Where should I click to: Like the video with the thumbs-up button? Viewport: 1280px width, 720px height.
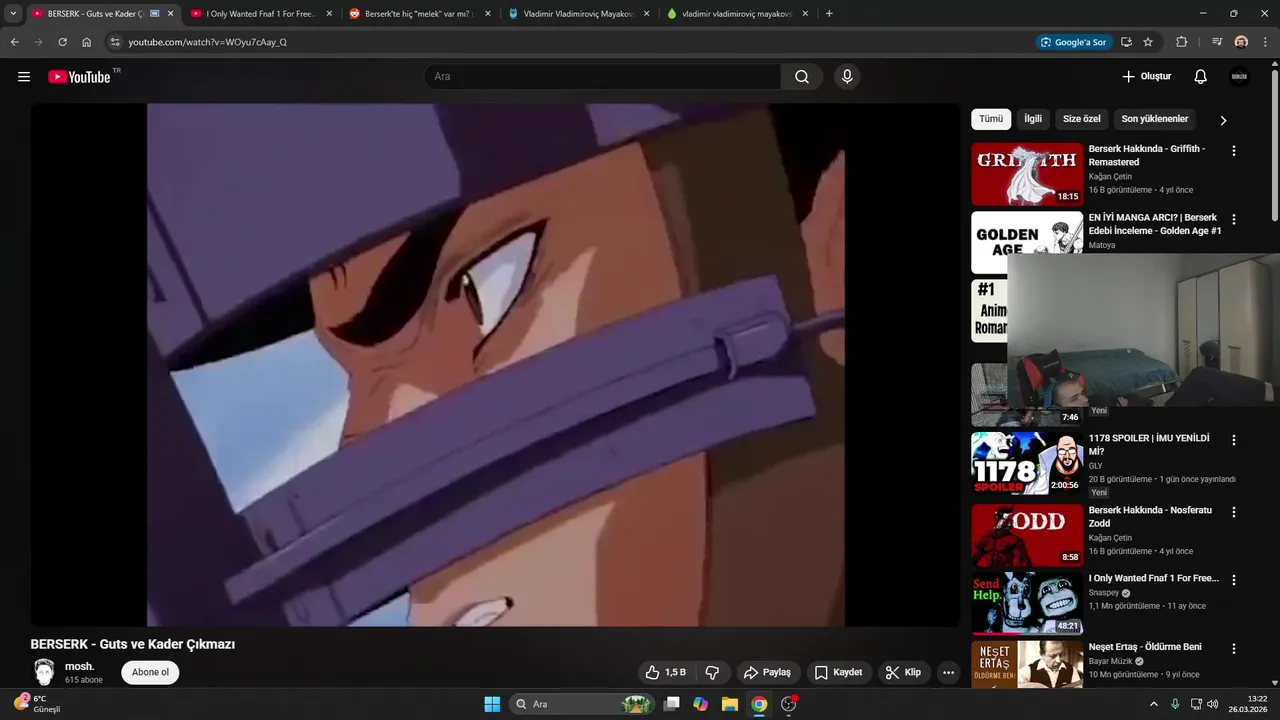666,673
